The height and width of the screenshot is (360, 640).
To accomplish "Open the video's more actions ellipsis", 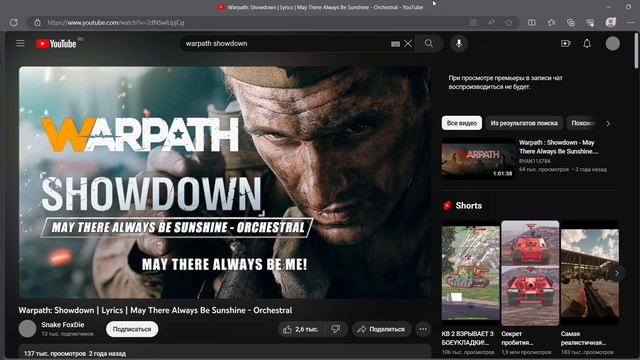I will (423, 329).
